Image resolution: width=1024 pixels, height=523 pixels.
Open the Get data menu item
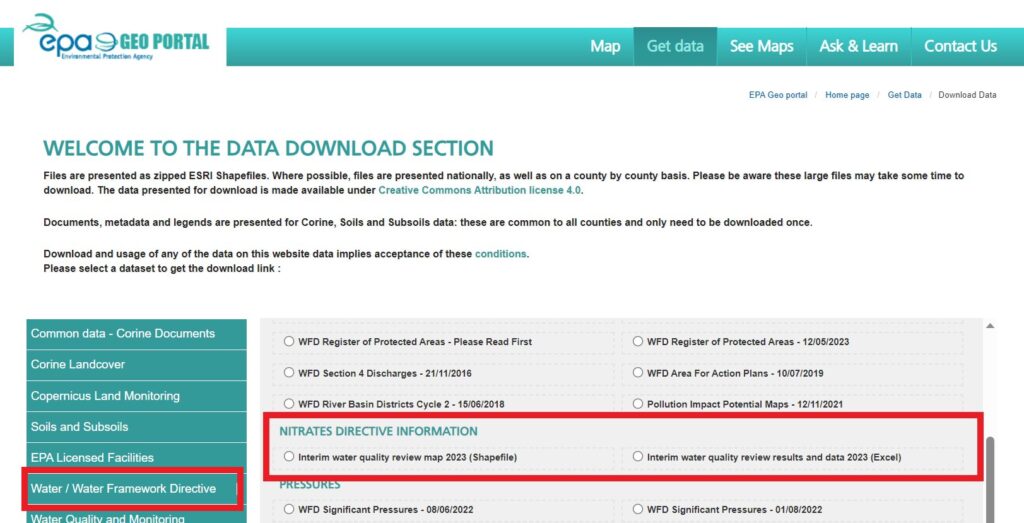tap(675, 46)
